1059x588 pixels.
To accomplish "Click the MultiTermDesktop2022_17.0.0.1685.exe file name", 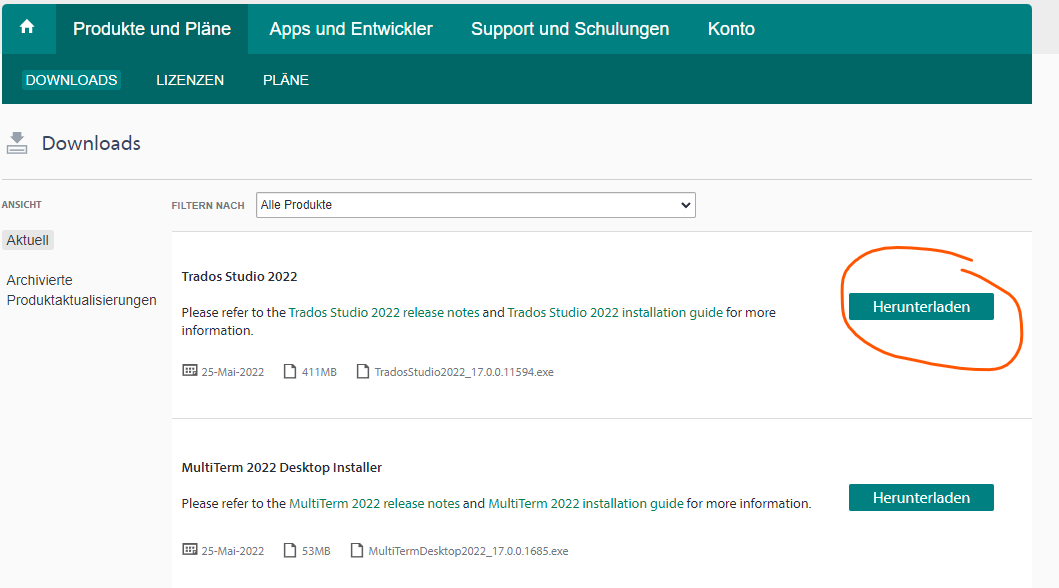I will click(x=468, y=551).
